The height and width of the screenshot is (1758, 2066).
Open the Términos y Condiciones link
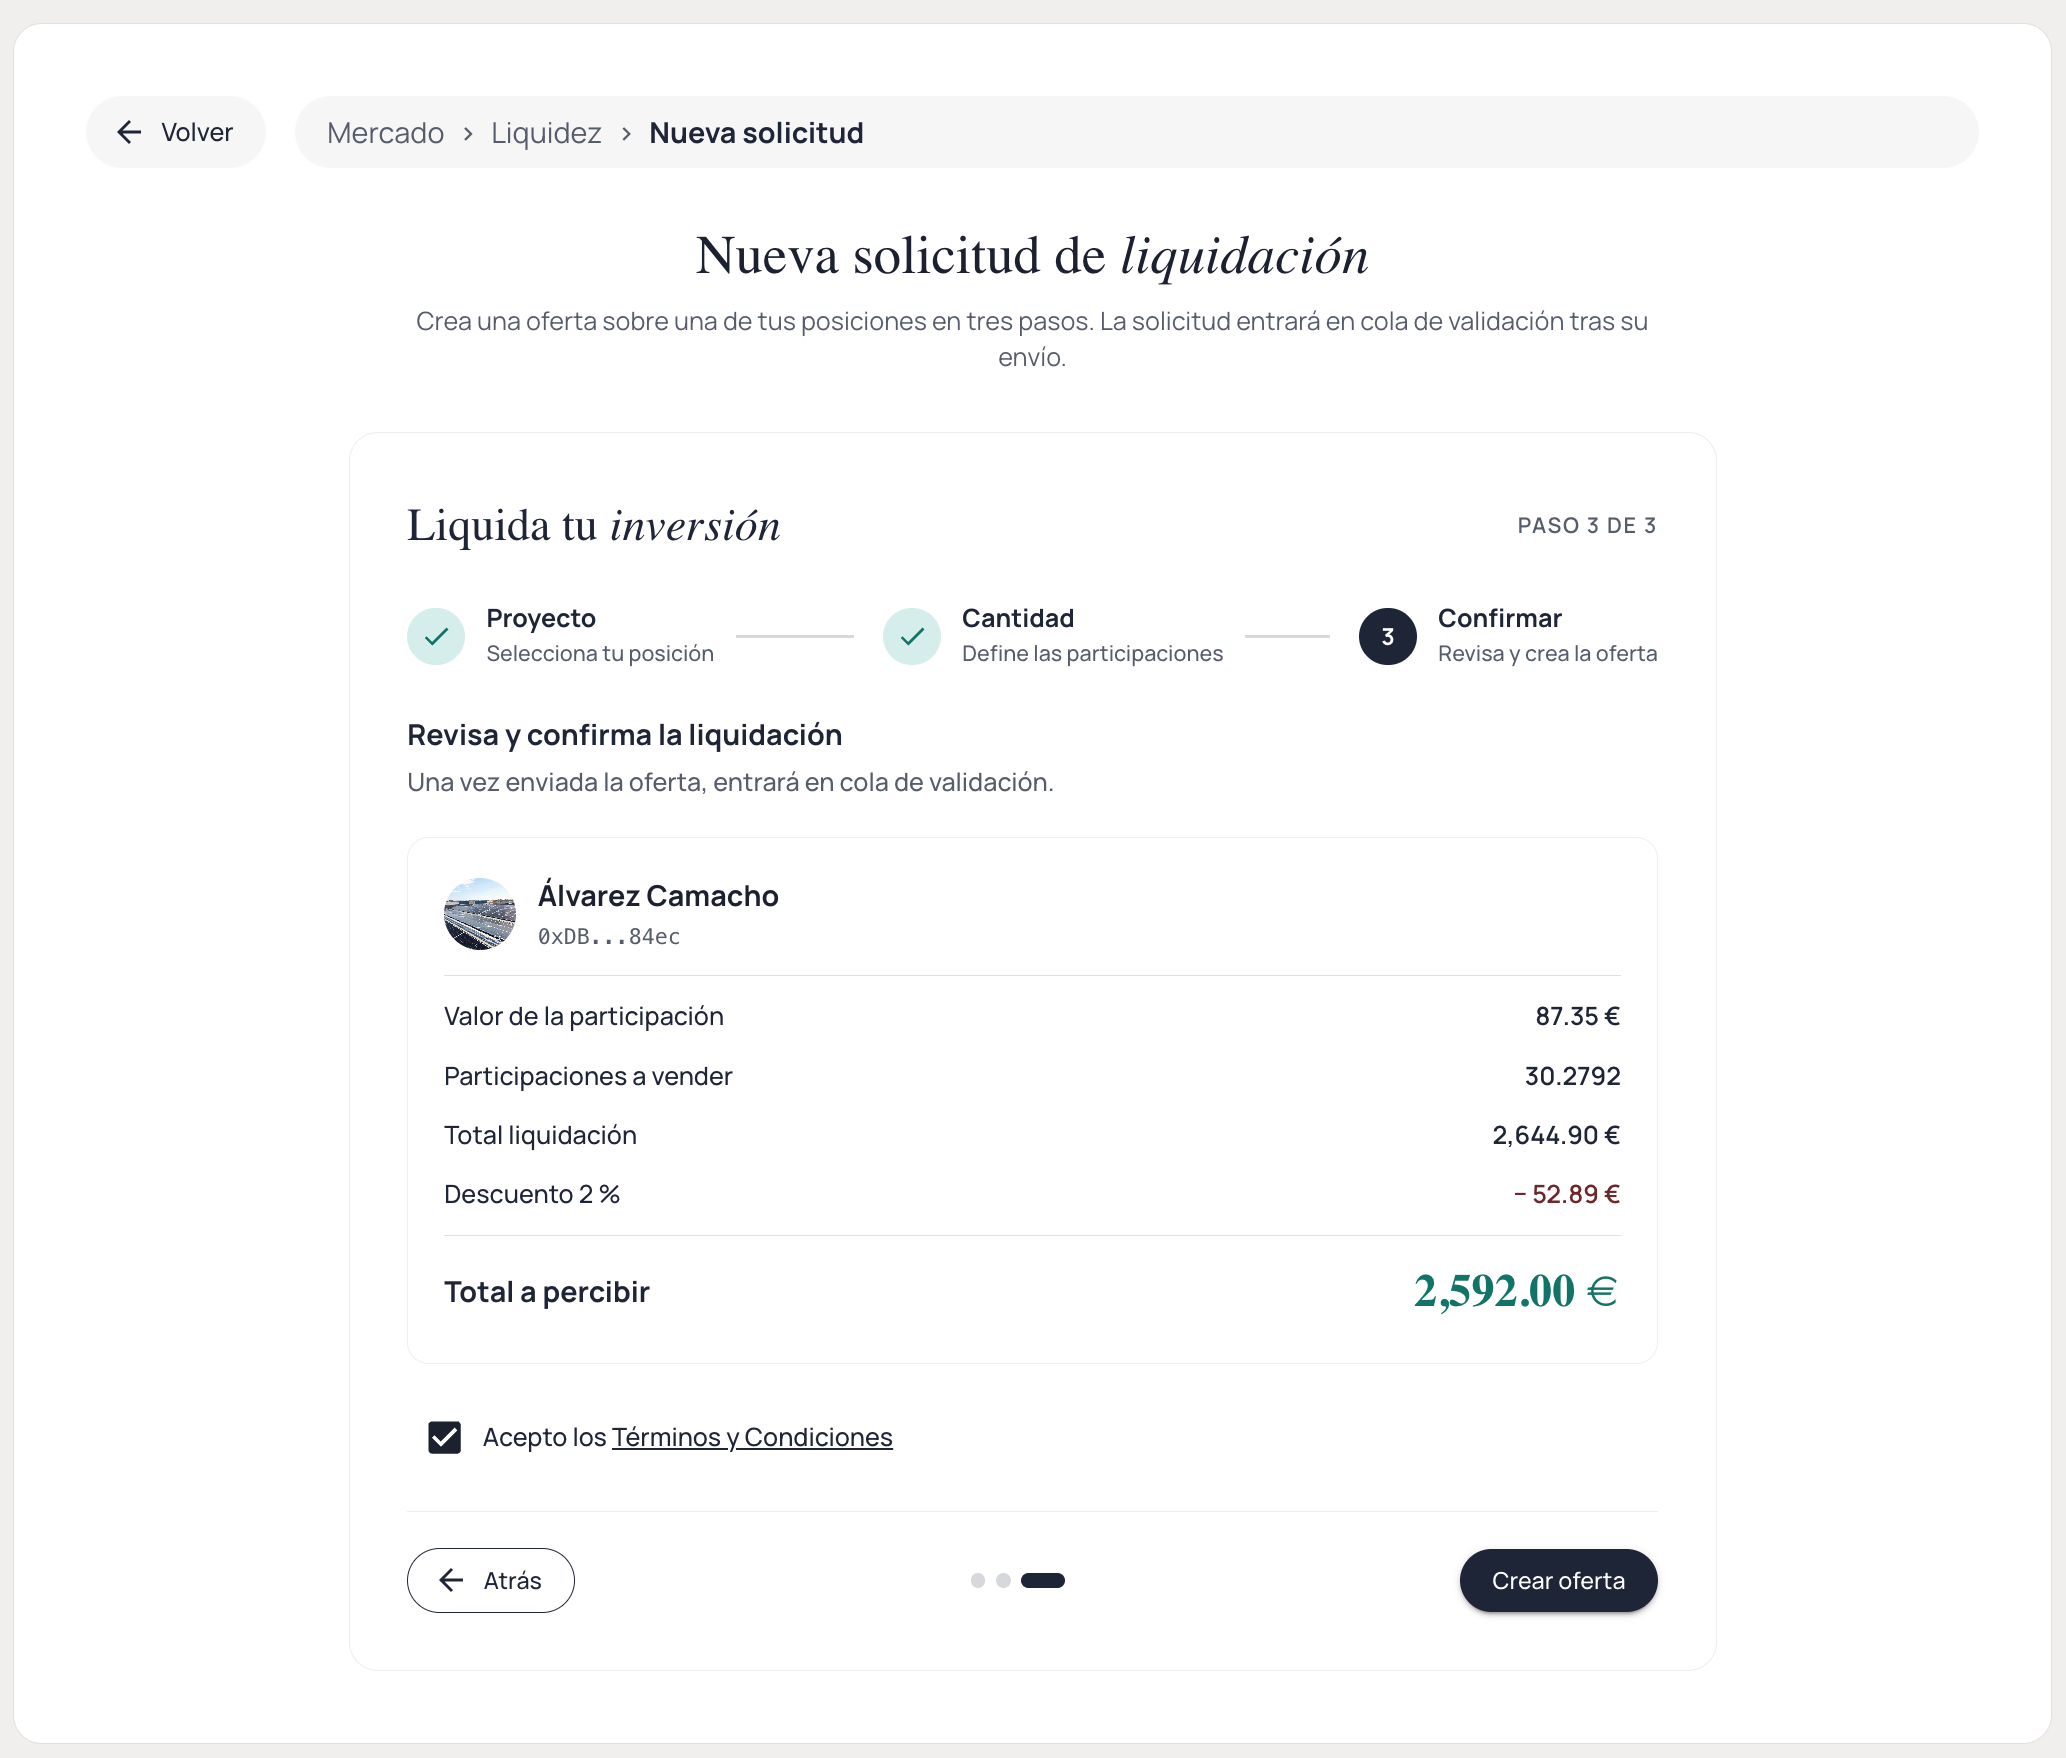pyautogui.click(x=752, y=1437)
